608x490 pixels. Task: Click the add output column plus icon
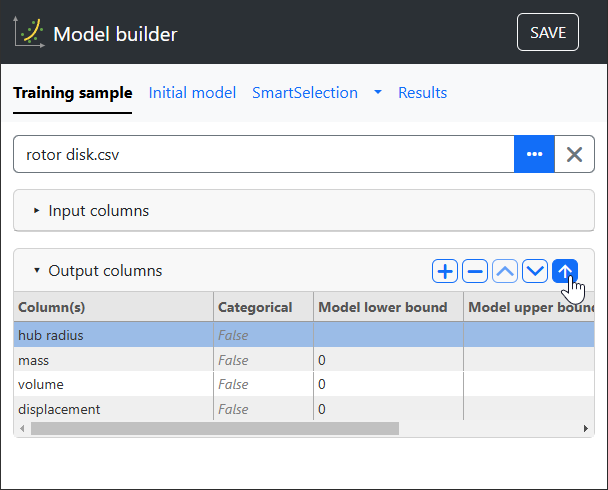click(x=444, y=271)
